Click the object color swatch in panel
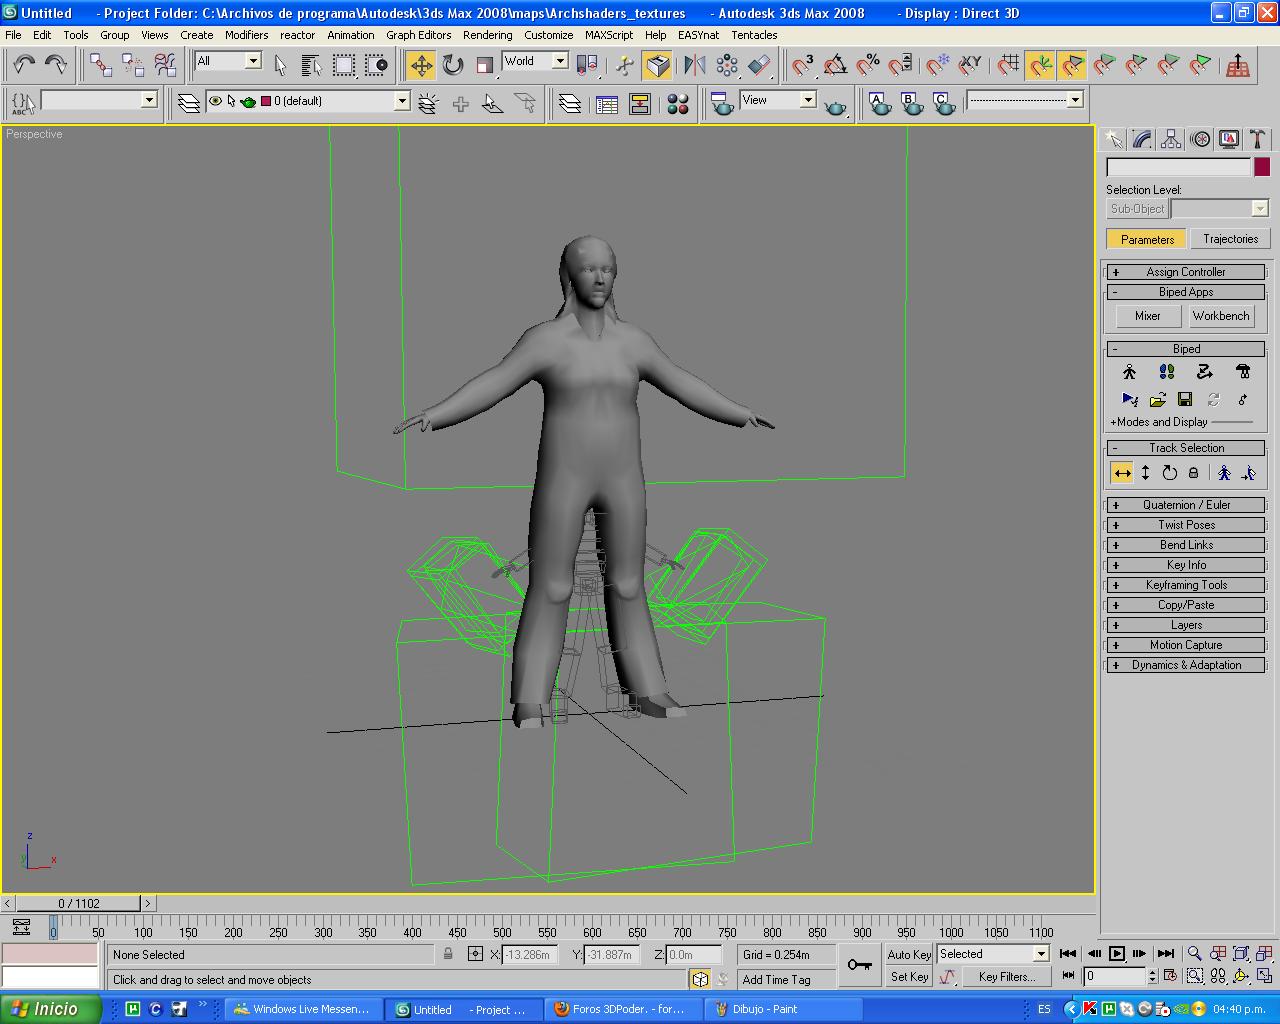Image resolution: width=1280 pixels, height=1024 pixels. 1262,168
